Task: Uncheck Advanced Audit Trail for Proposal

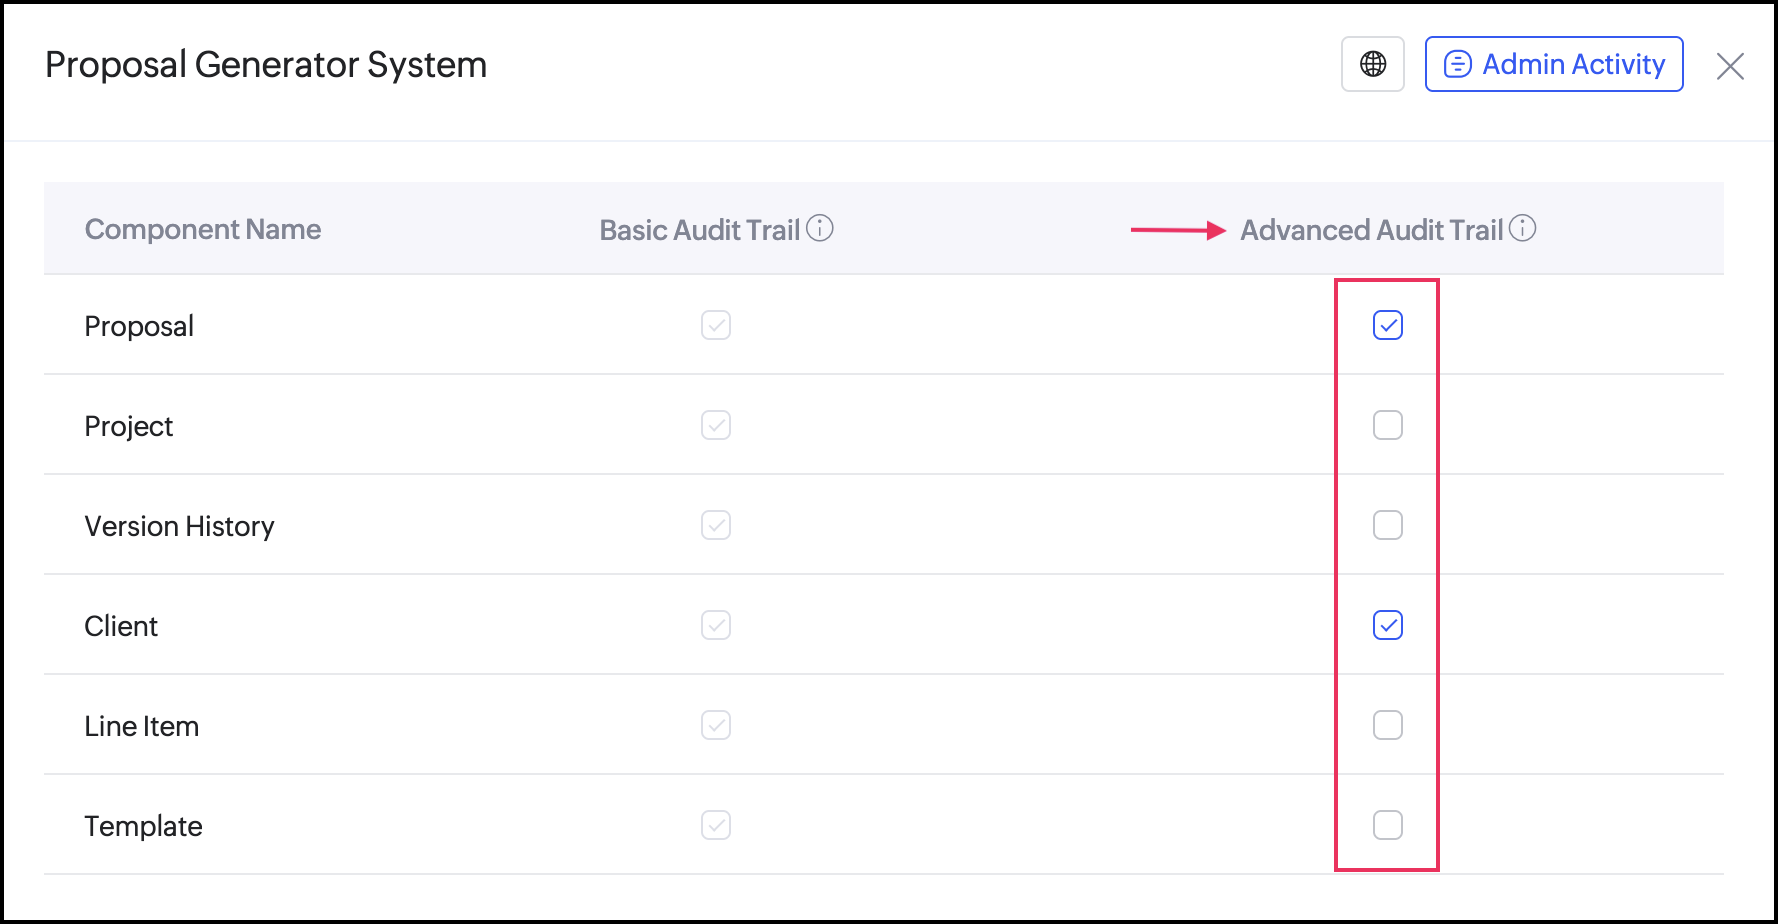Action: pyautogui.click(x=1388, y=325)
